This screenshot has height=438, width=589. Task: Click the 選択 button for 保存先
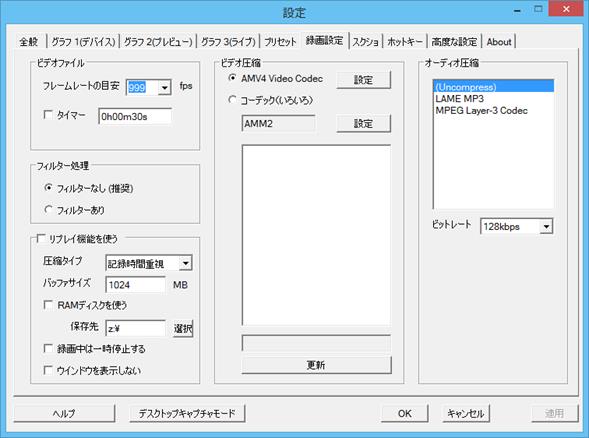click(x=183, y=329)
